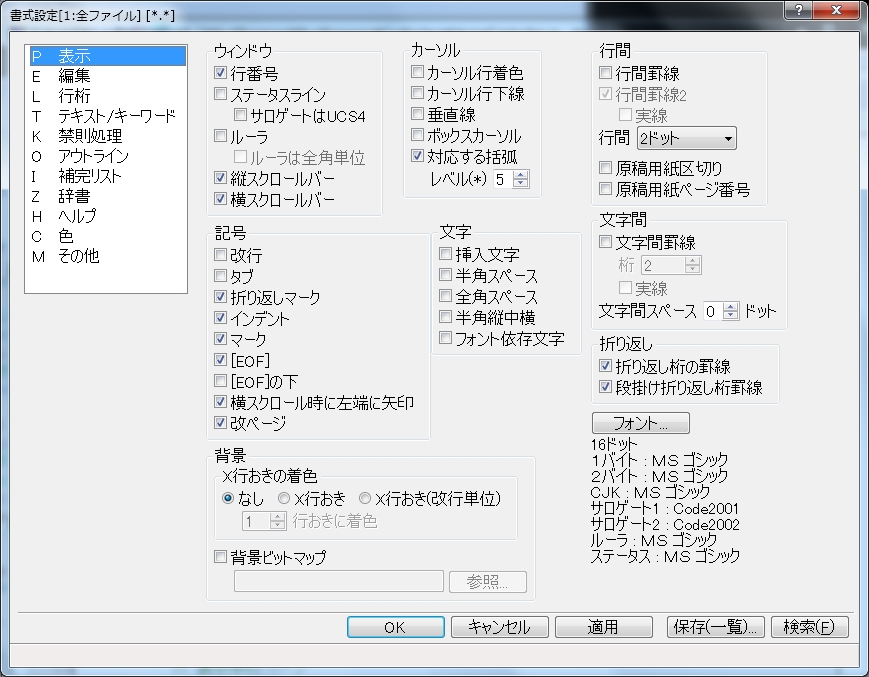Click the 適用 apply button
The height and width of the screenshot is (677, 869).
click(603, 627)
